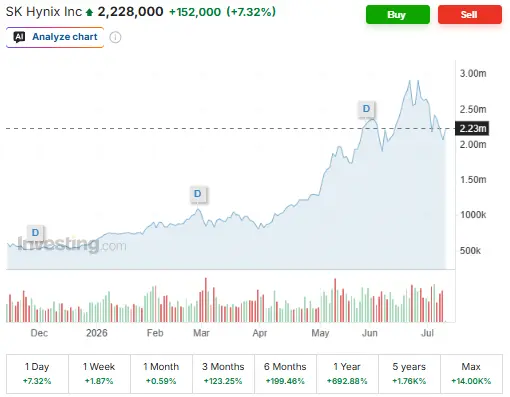510x397 pixels.
Task: Click the 2.23m current price label
Action: (472, 128)
